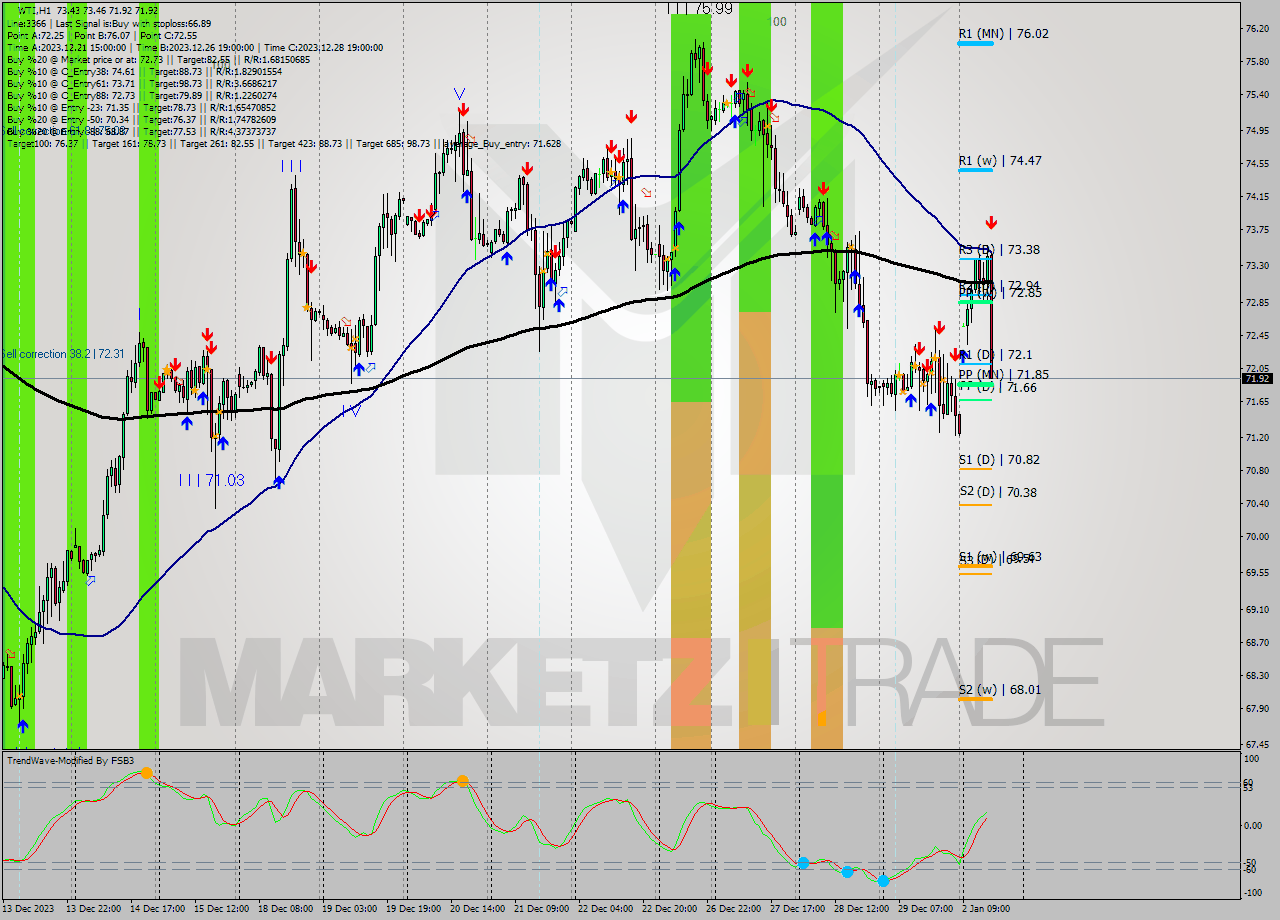1280x920 pixels.
Task: Click the '15 Dec 12:00' date axis label
Action: [x=223, y=909]
